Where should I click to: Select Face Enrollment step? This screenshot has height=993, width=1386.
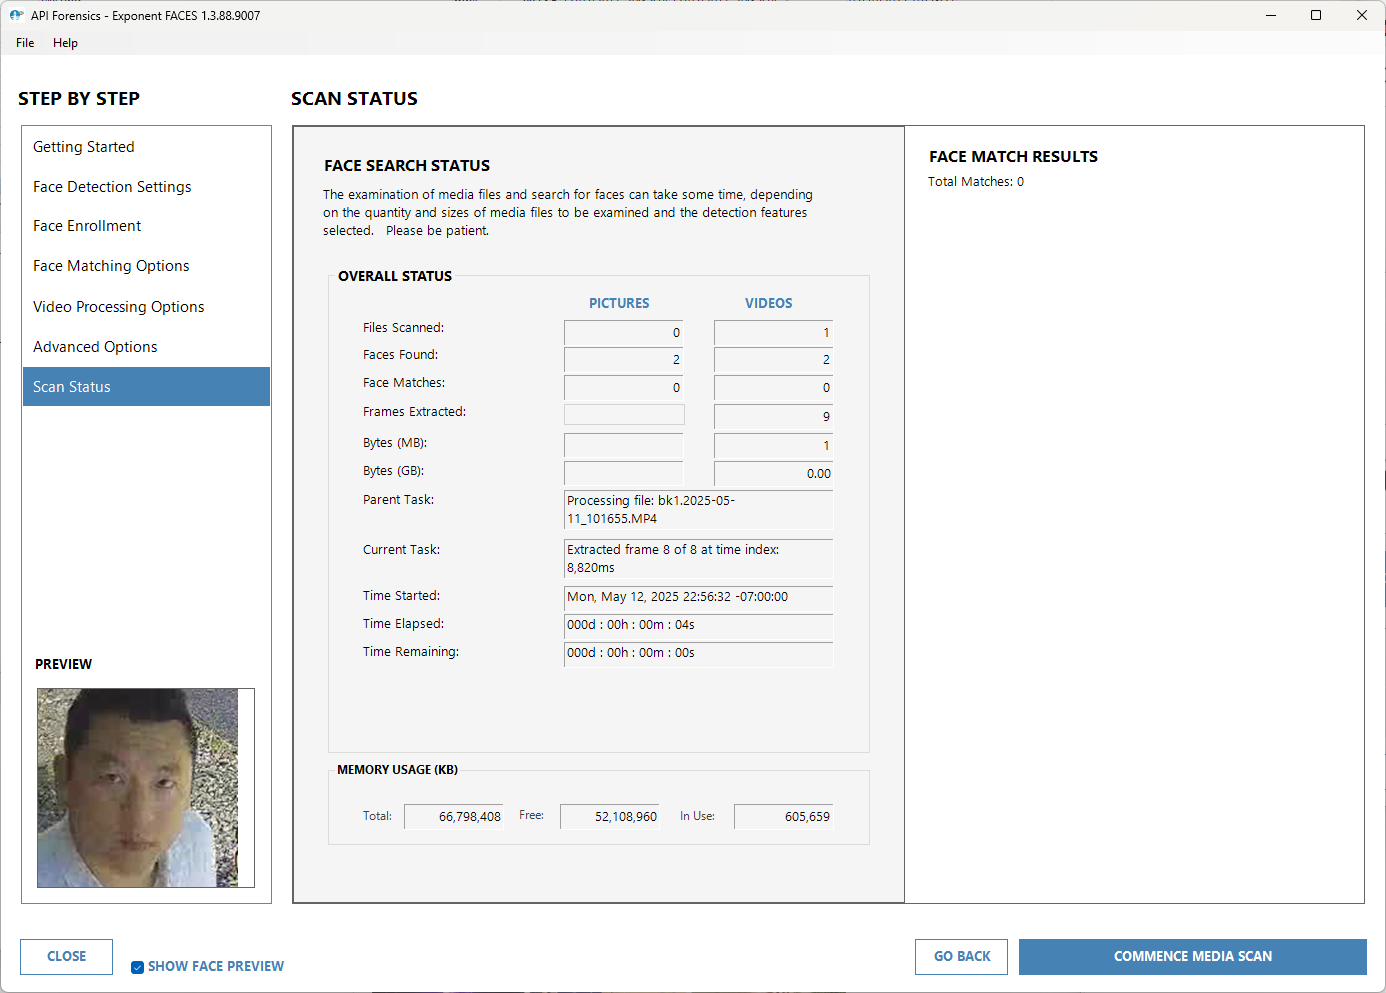(87, 226)
